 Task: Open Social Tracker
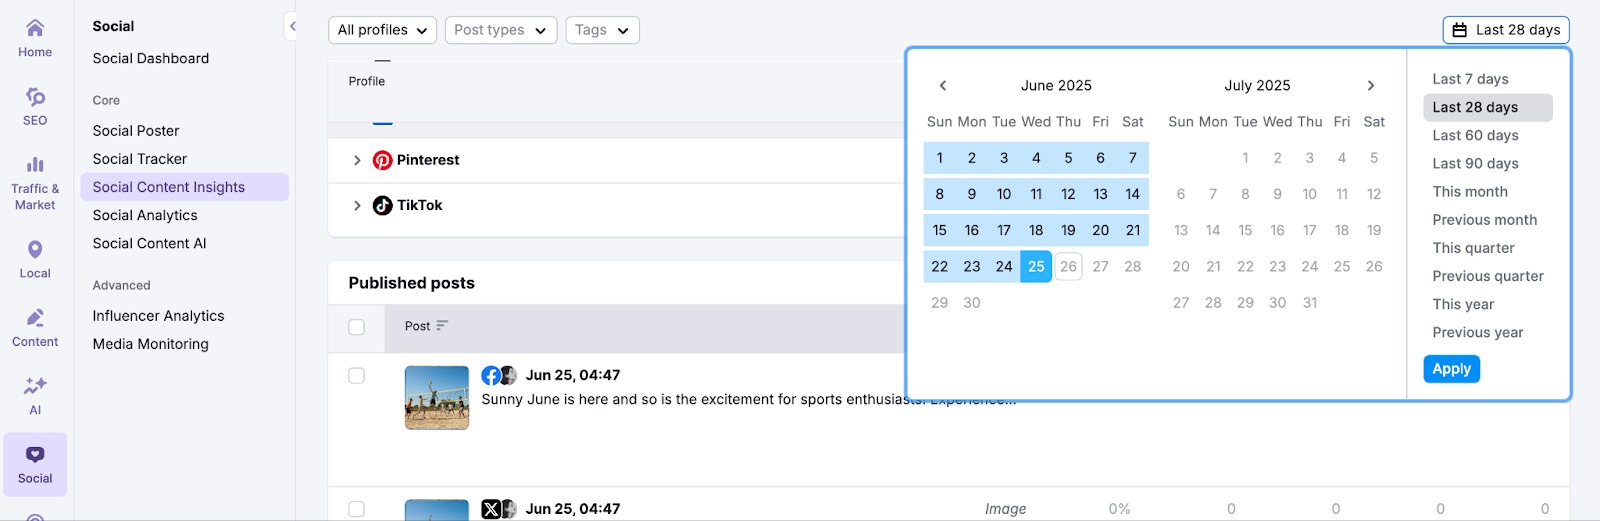(x=140, y=159)
